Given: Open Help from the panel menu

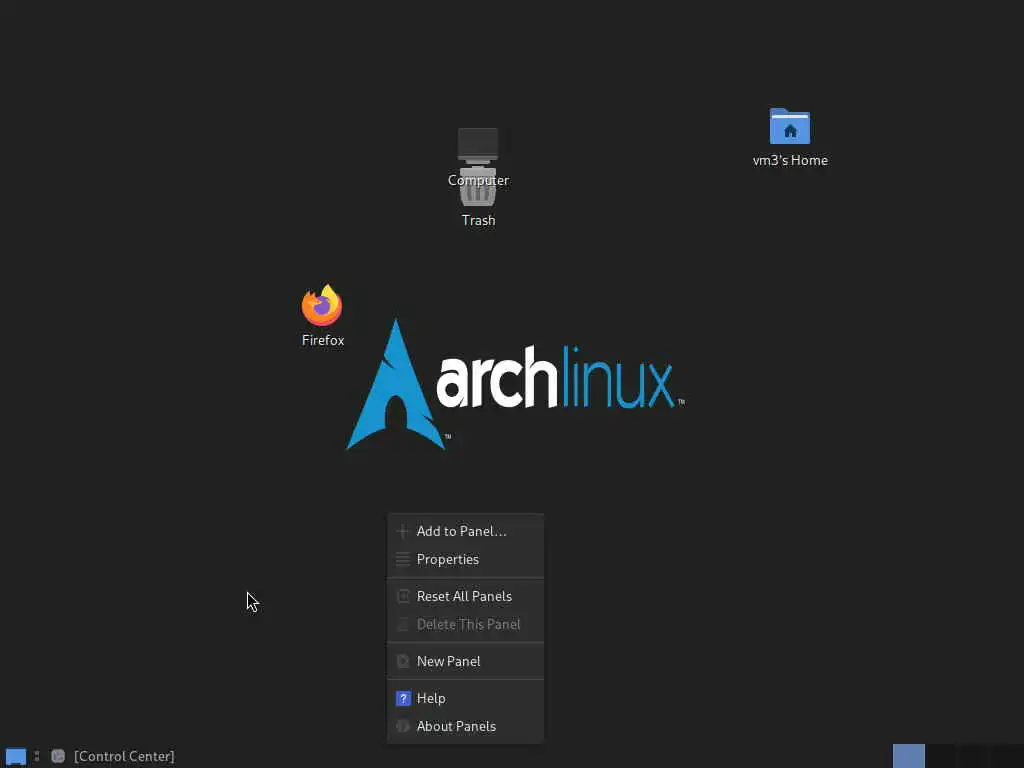Looking at the screenshot, I should 466,698.
